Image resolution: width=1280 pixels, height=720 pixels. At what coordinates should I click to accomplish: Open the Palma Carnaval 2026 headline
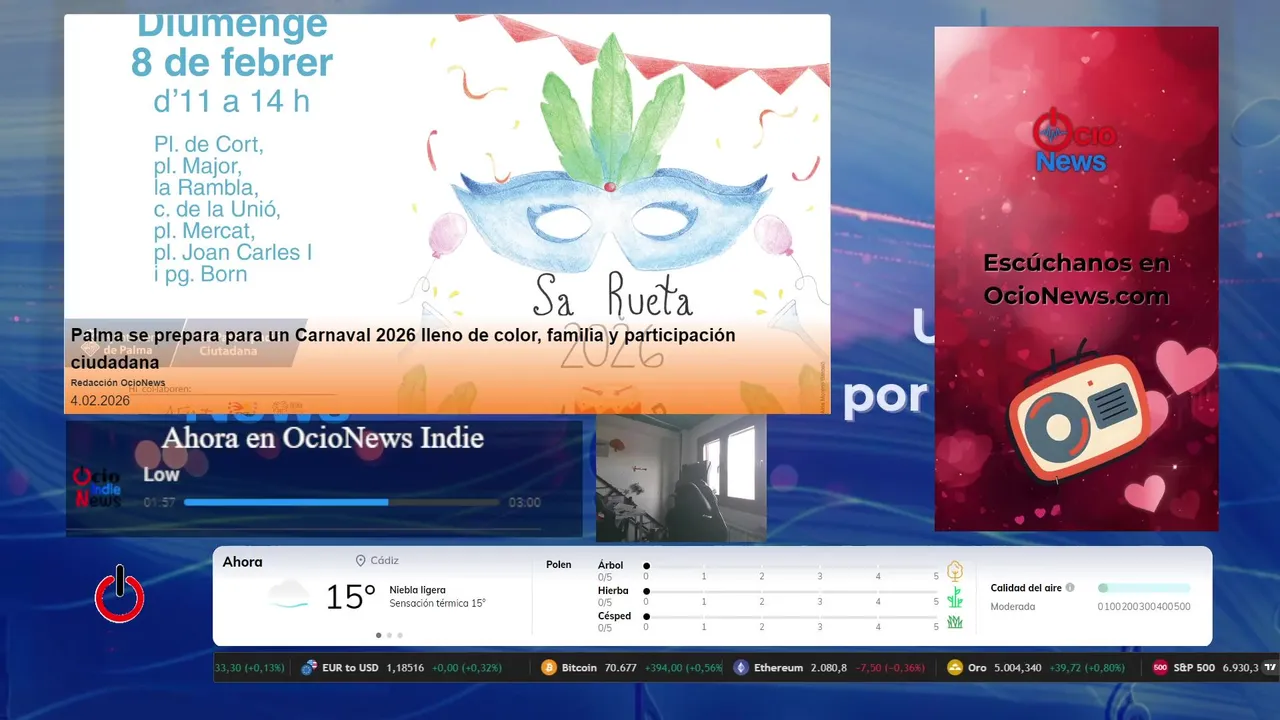click(403, 348)
